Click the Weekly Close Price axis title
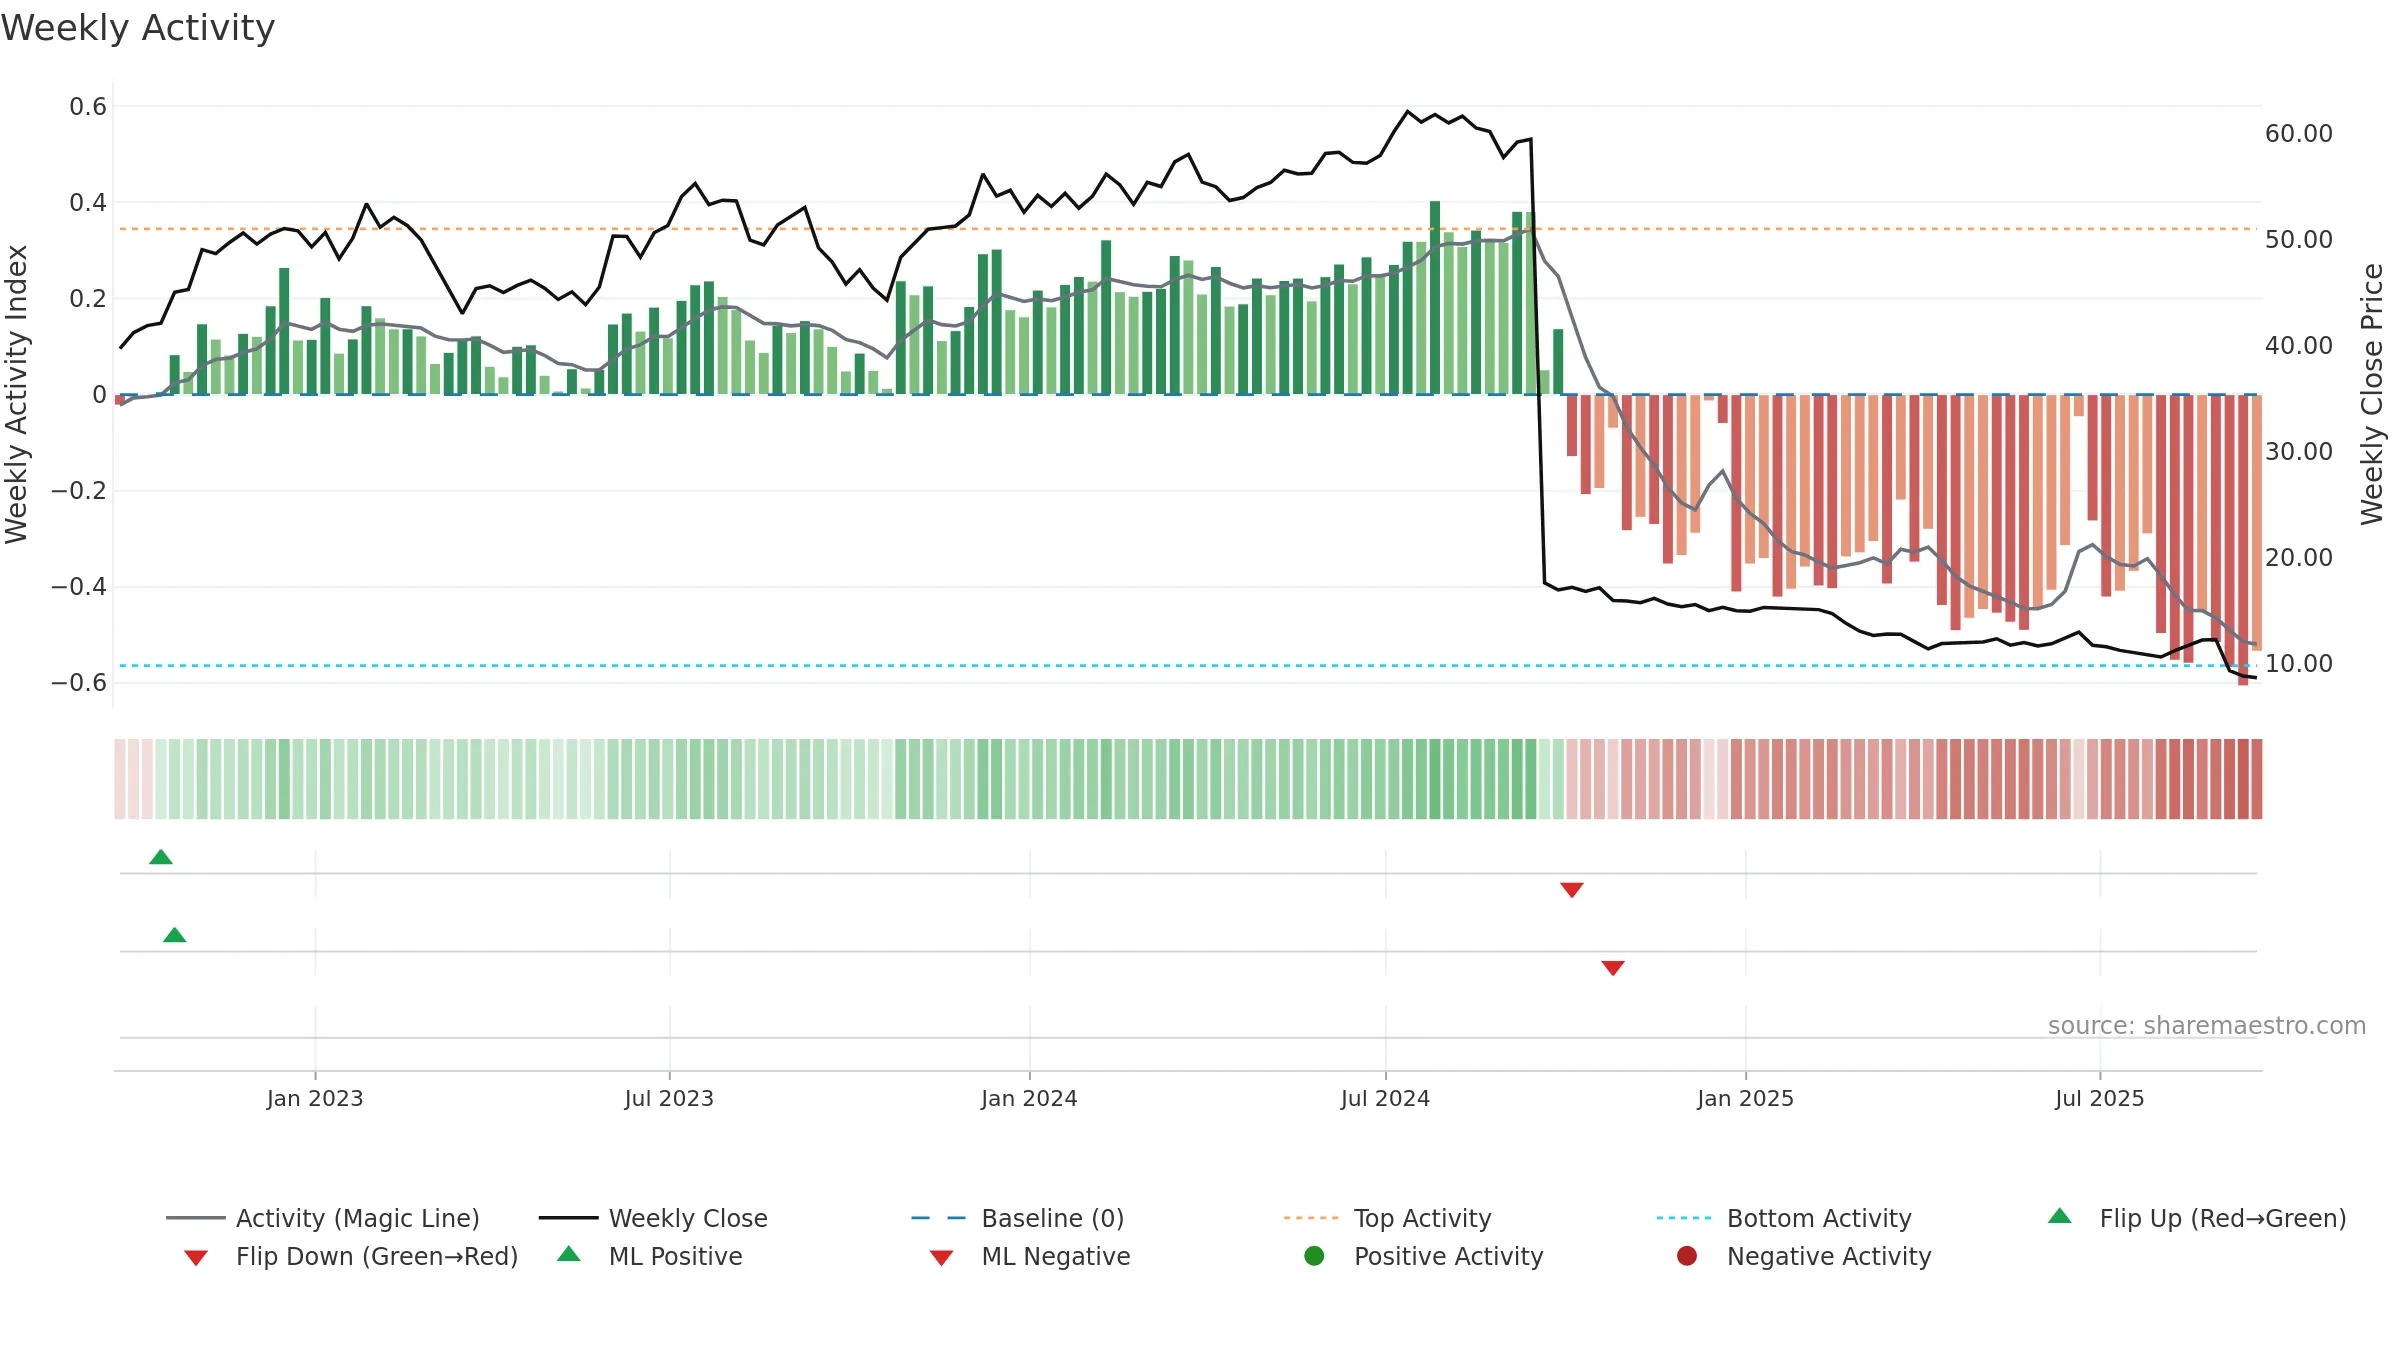 pyautogui.click(x=2372, y=394)
